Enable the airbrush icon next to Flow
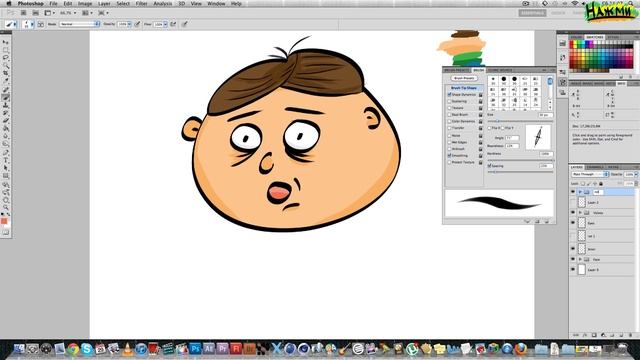This screenshot has width=640, height=360. click(173, 24)
